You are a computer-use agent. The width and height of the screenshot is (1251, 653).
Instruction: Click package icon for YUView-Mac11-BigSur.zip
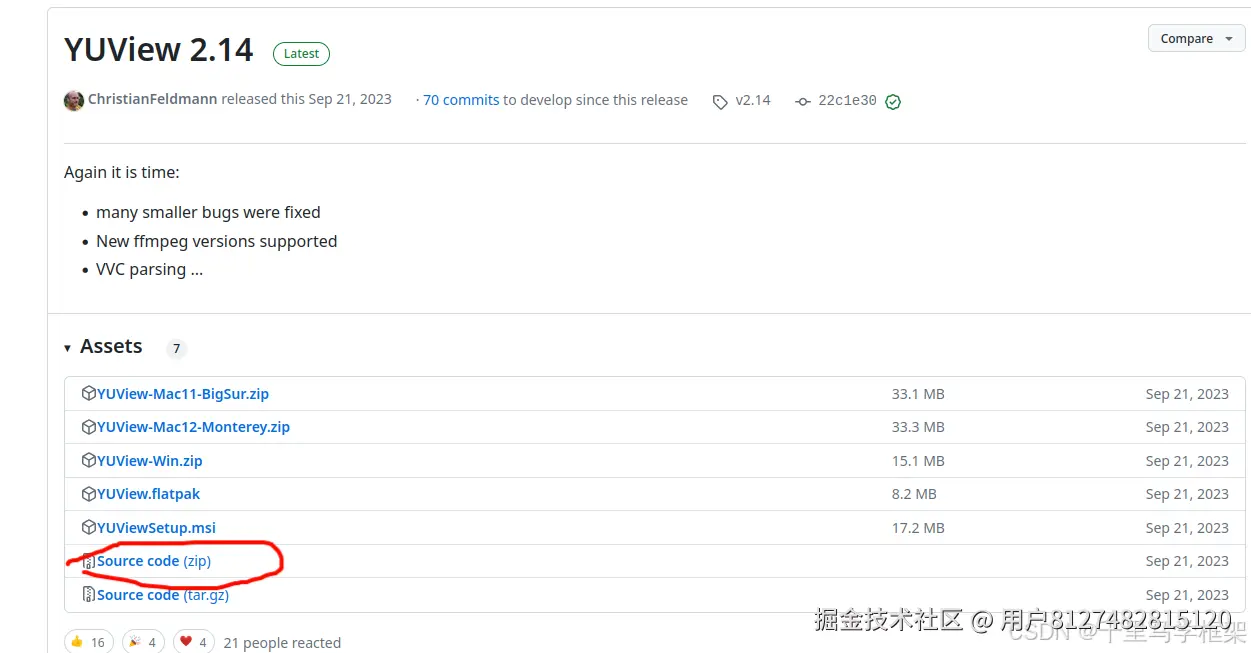pyautogui.click(x=89, y=394)
